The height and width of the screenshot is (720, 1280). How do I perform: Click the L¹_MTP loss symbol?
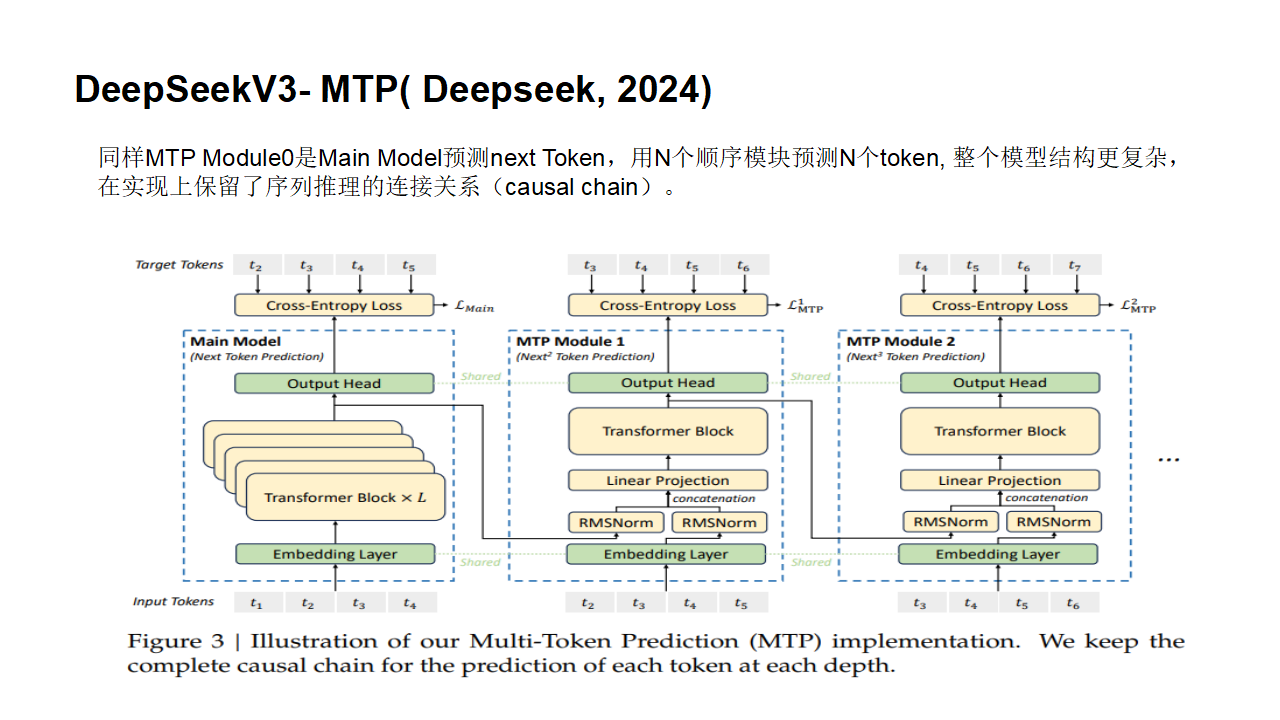coord(806,306)
